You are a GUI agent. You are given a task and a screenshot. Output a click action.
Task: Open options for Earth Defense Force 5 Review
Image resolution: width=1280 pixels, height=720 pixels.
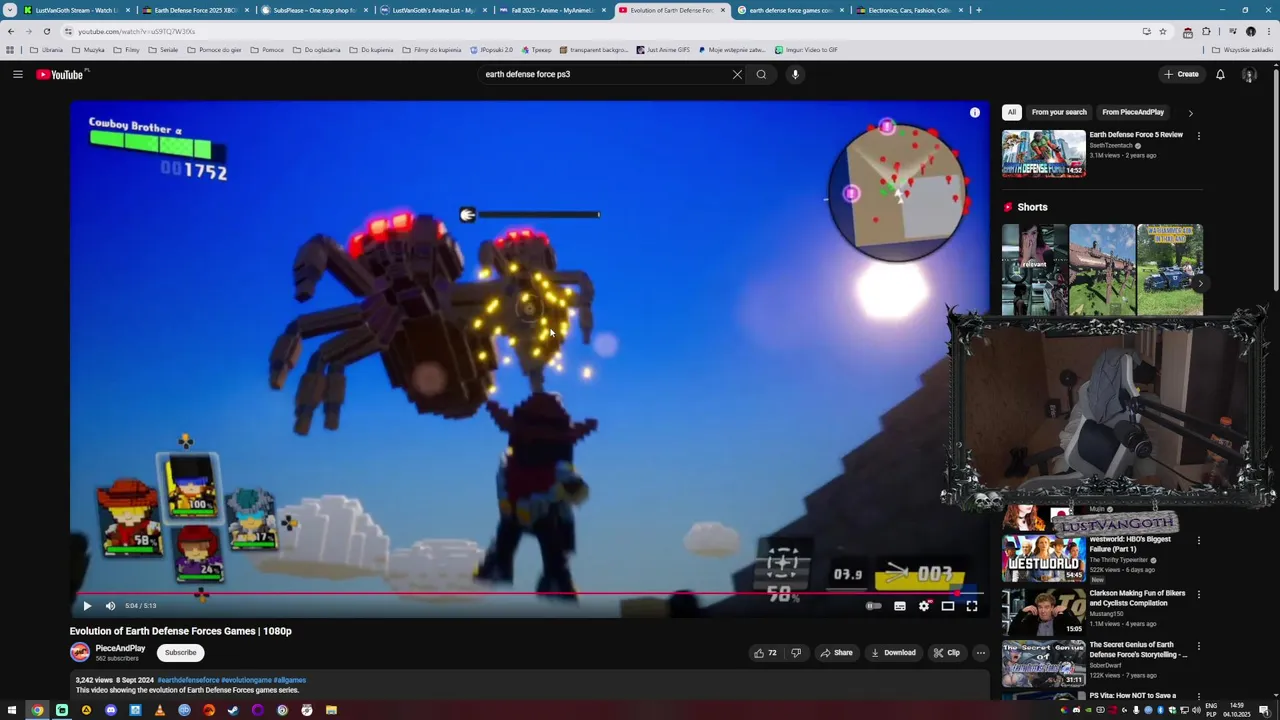click(1198, 136)
